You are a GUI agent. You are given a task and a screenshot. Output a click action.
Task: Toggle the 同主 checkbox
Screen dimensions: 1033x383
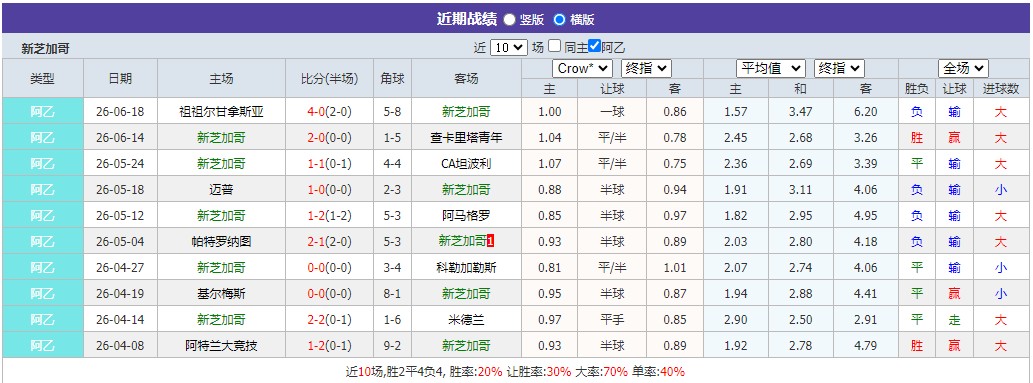pos(555,46)
